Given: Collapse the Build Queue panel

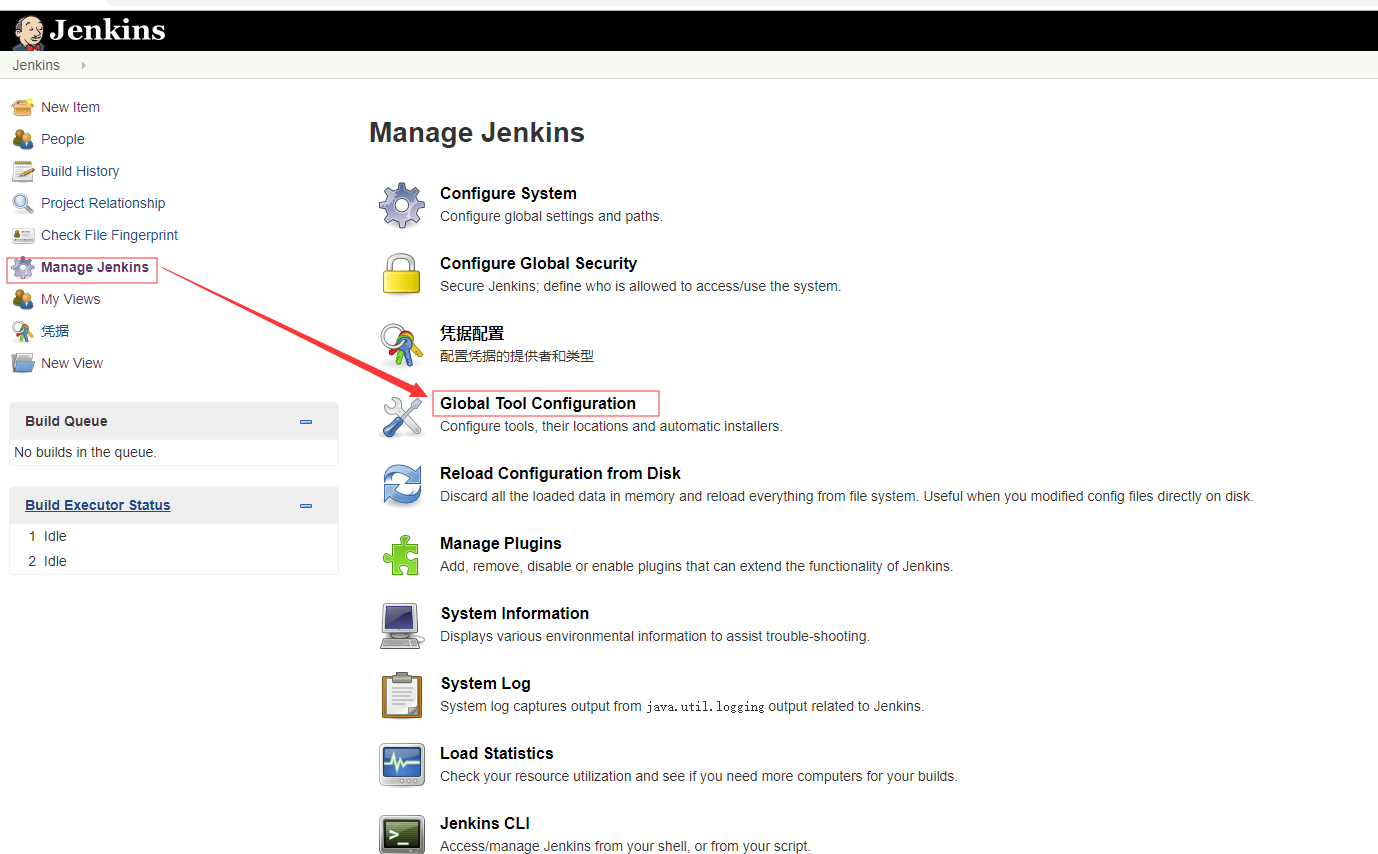Looking at the screenshot, I should (x=306, y=422).
